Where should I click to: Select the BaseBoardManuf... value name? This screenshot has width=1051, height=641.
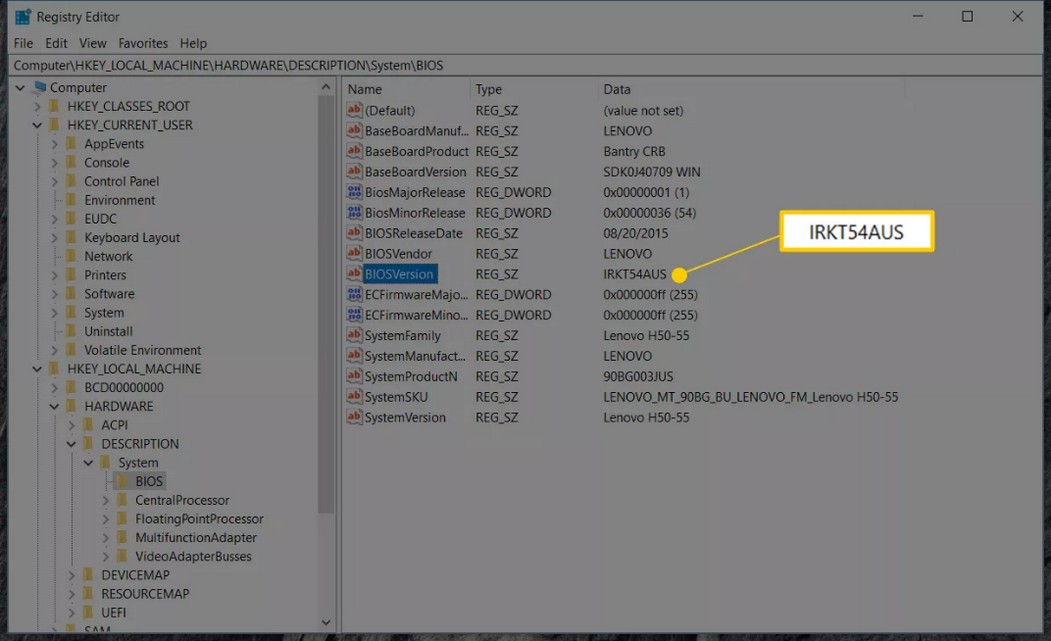pos(416,131)
